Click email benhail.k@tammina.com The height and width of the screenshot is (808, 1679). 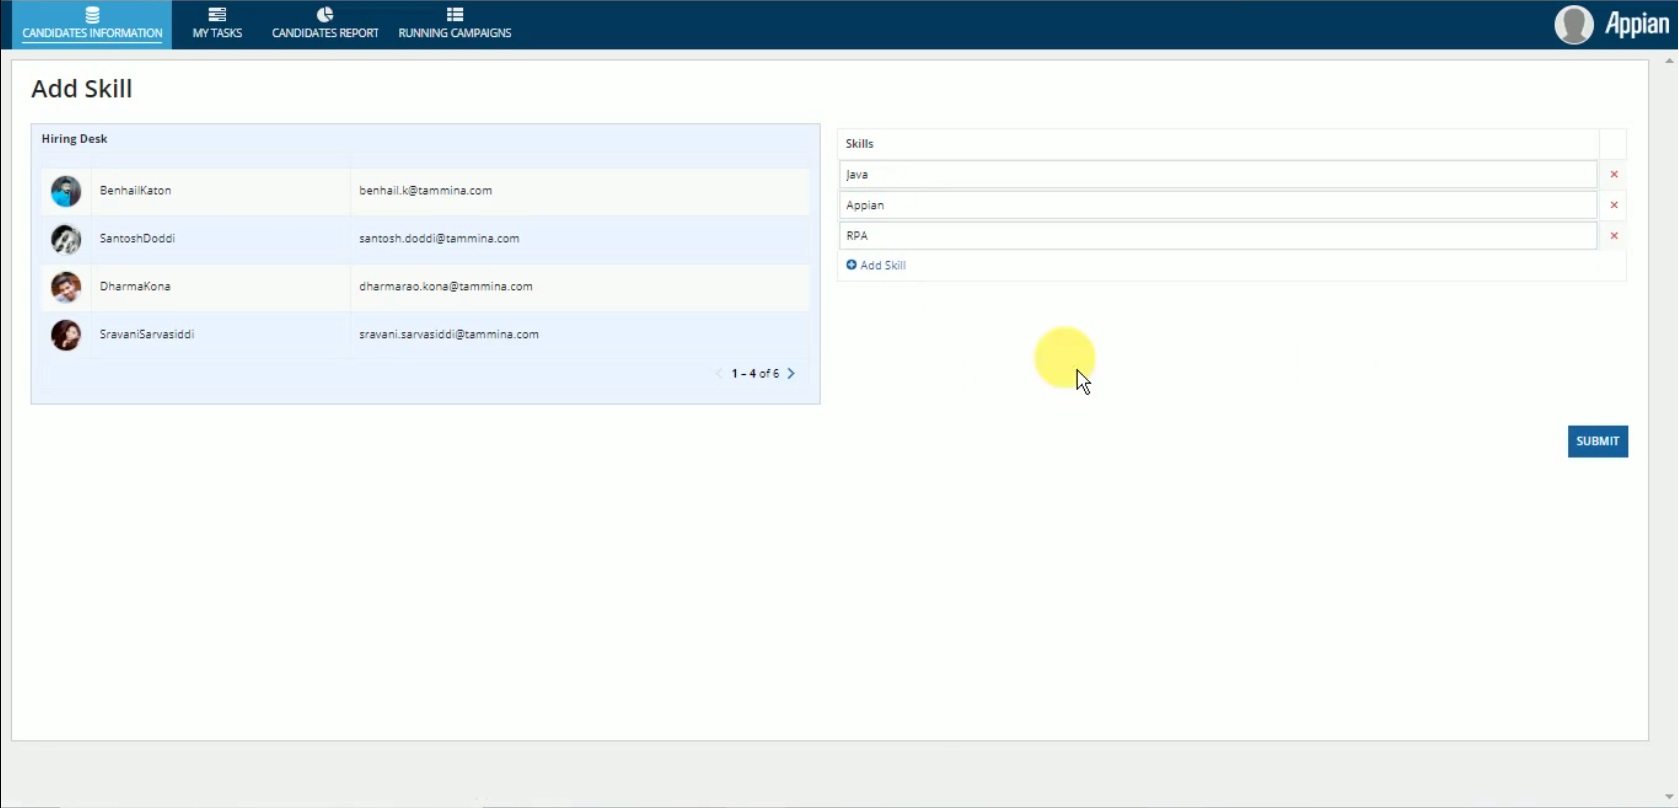point(425,190)
